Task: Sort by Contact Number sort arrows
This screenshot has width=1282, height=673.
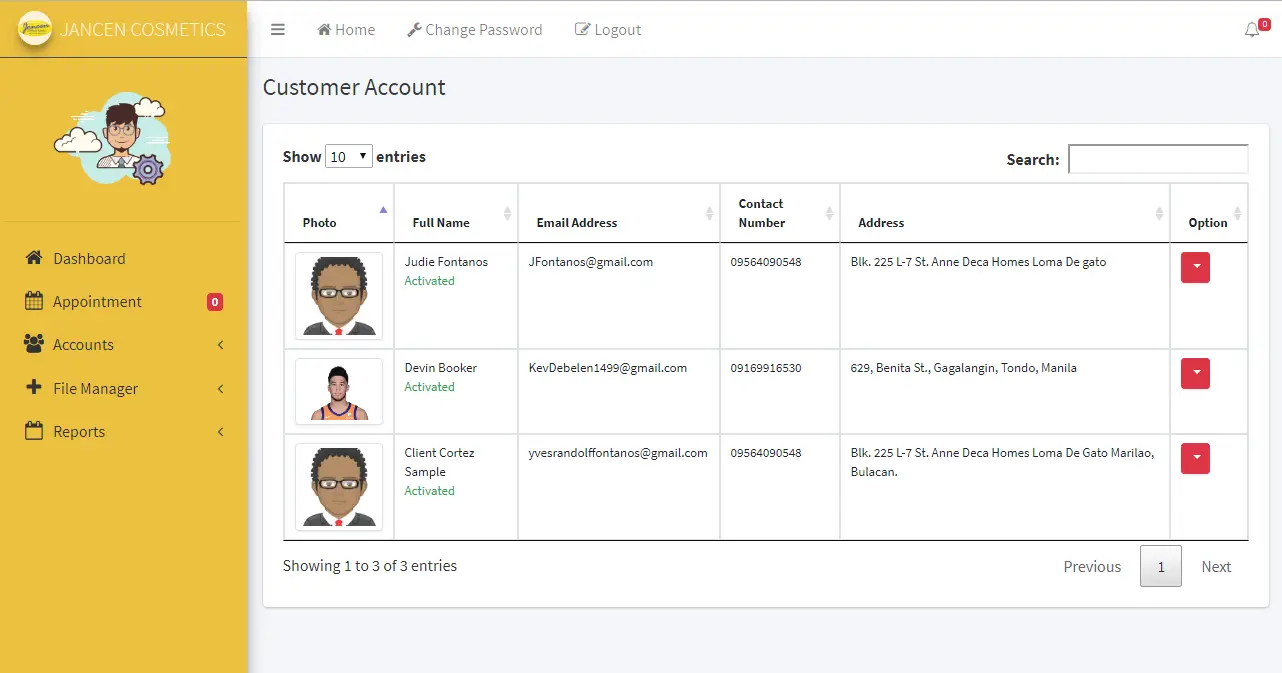Action: [x=829, y=213]
